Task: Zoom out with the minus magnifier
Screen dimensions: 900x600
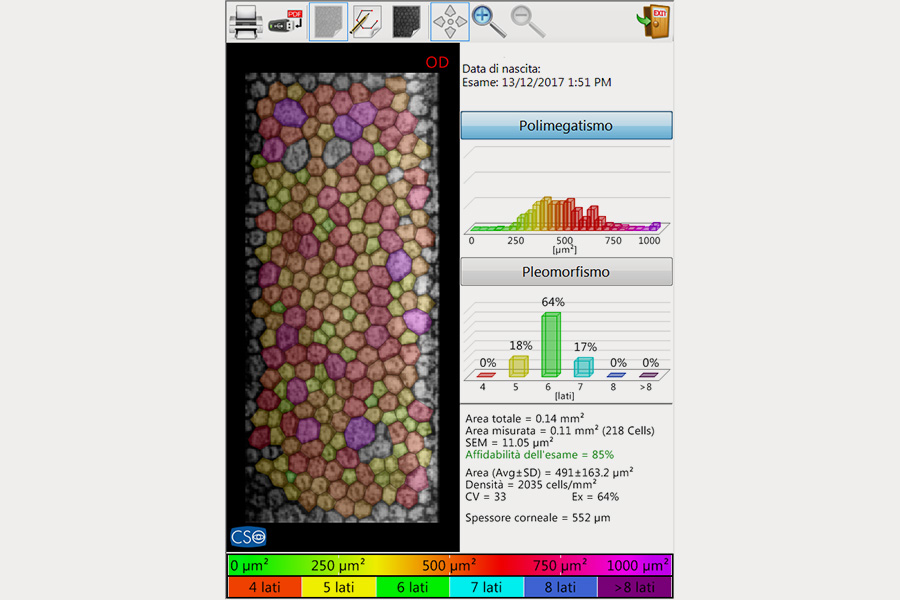Action: 528,22
